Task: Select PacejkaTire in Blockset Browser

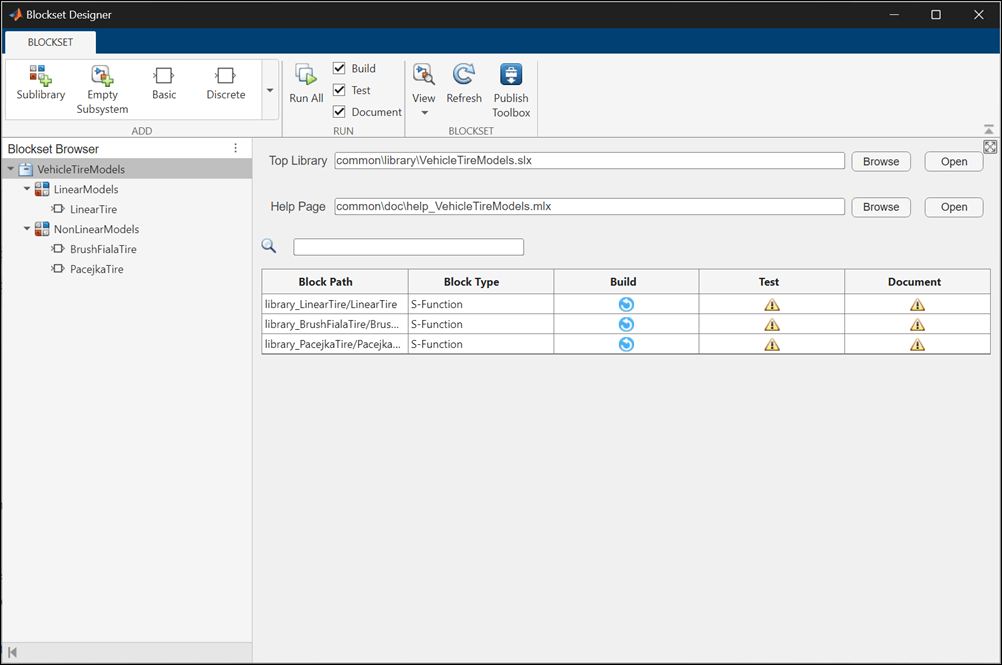Action: 96,269
